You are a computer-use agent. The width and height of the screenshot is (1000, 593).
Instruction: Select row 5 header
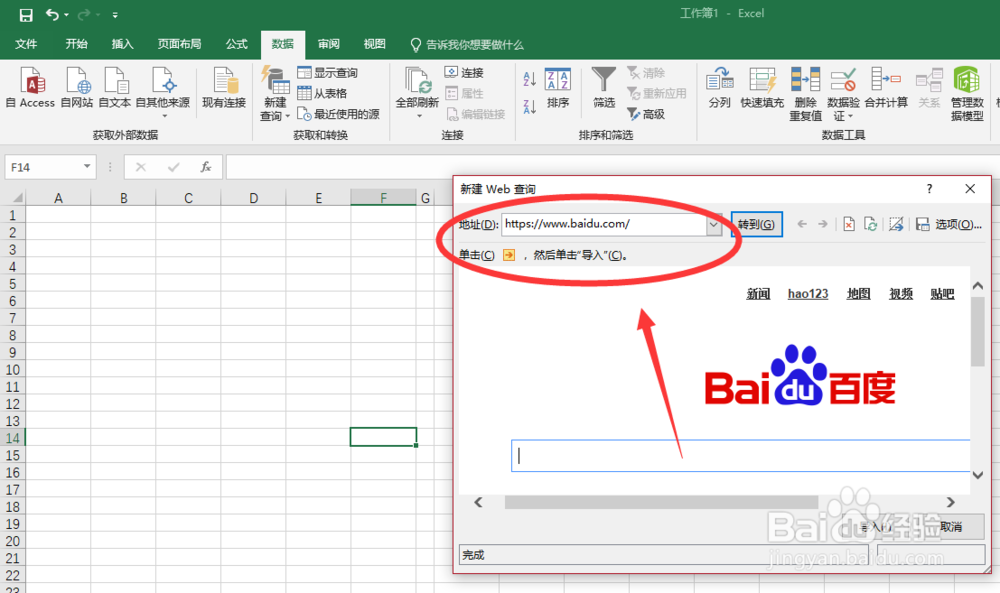click(12, 284)
